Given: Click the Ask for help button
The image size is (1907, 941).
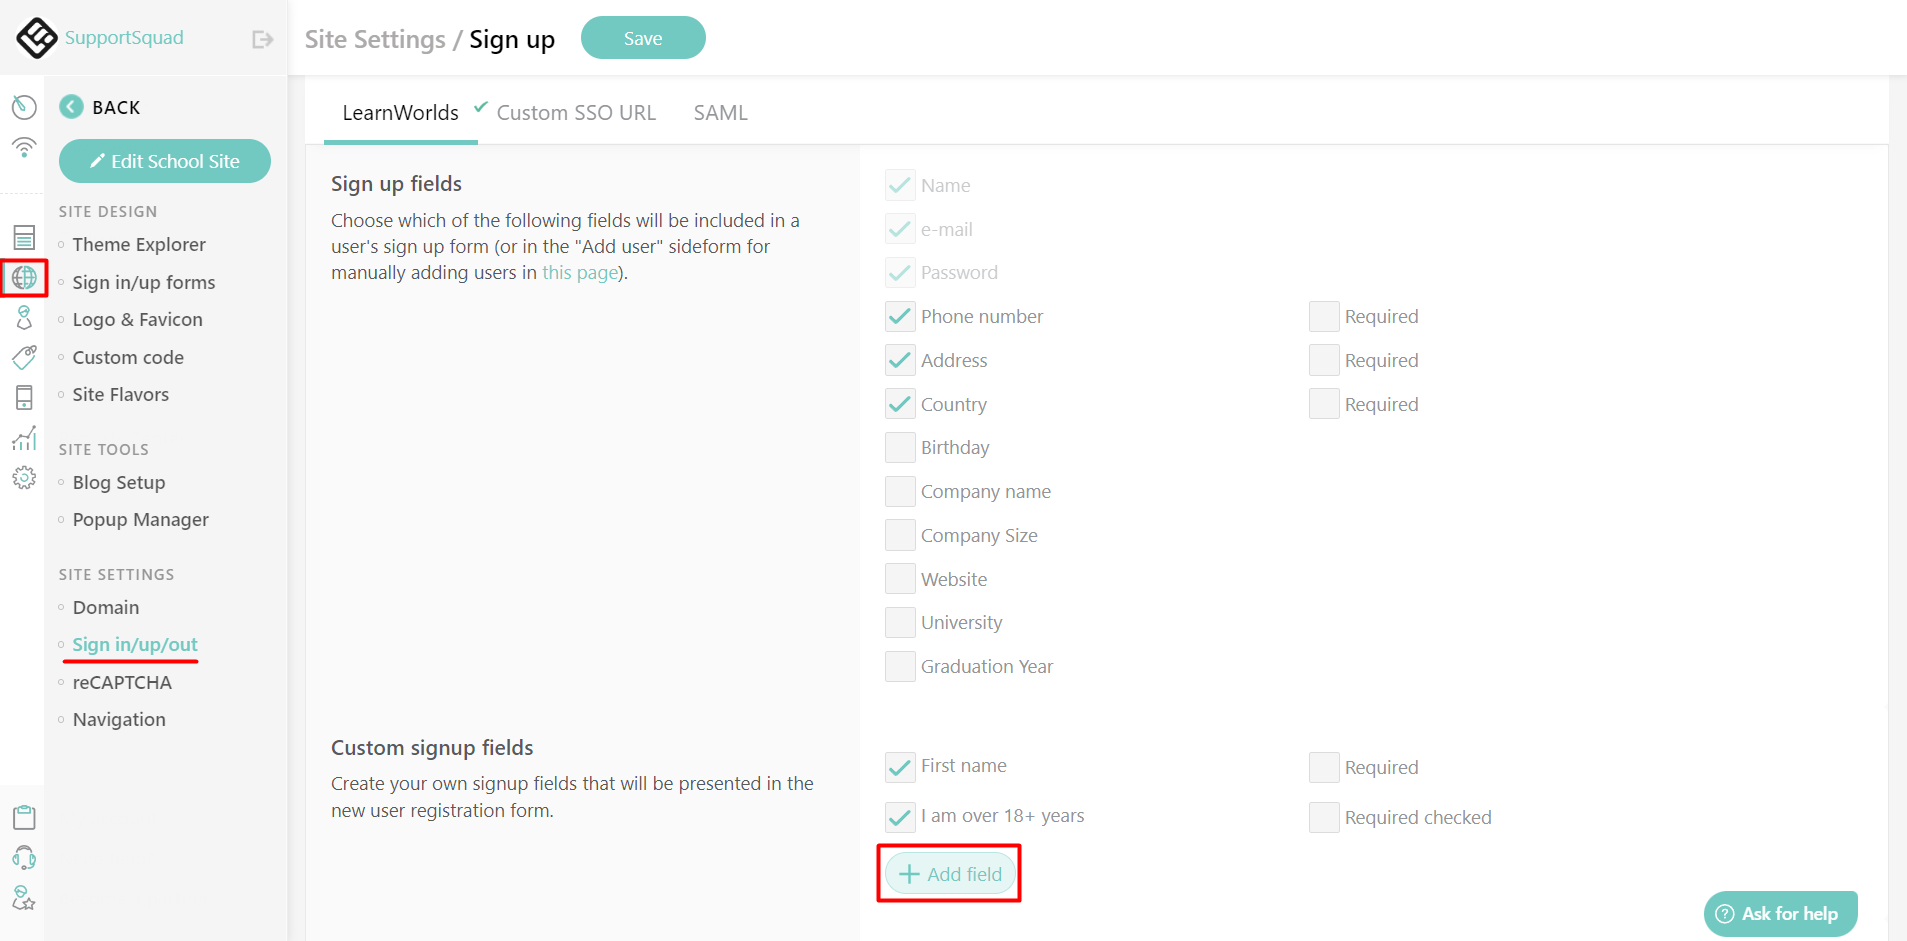Looking at the screenshot, I should tap(1780, 913).
